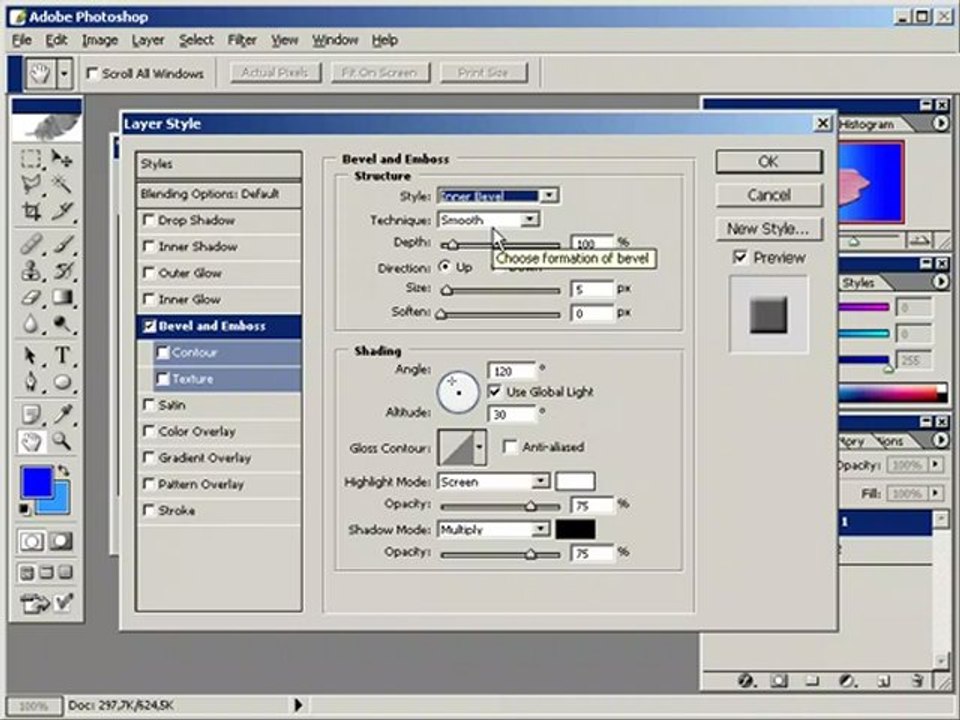Select the Zoom tool
The width and height of the screenshot is (960, 720).
62,441
